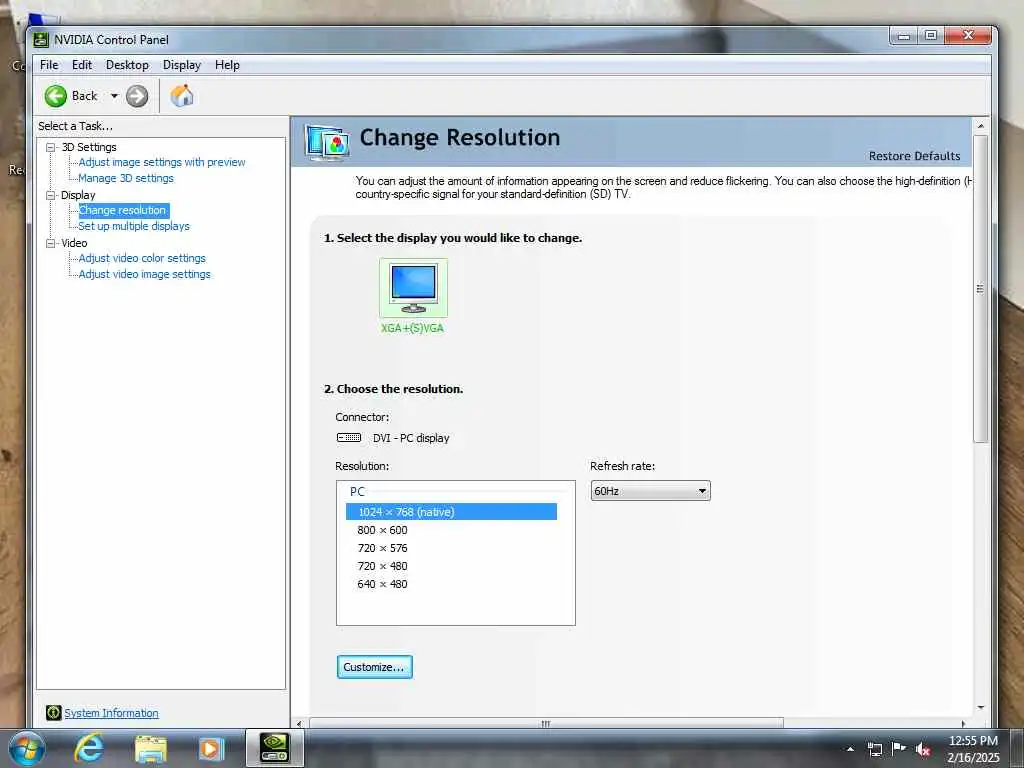
Task: Launch Internet Explorer from taskbar
Action: point(89,749)
